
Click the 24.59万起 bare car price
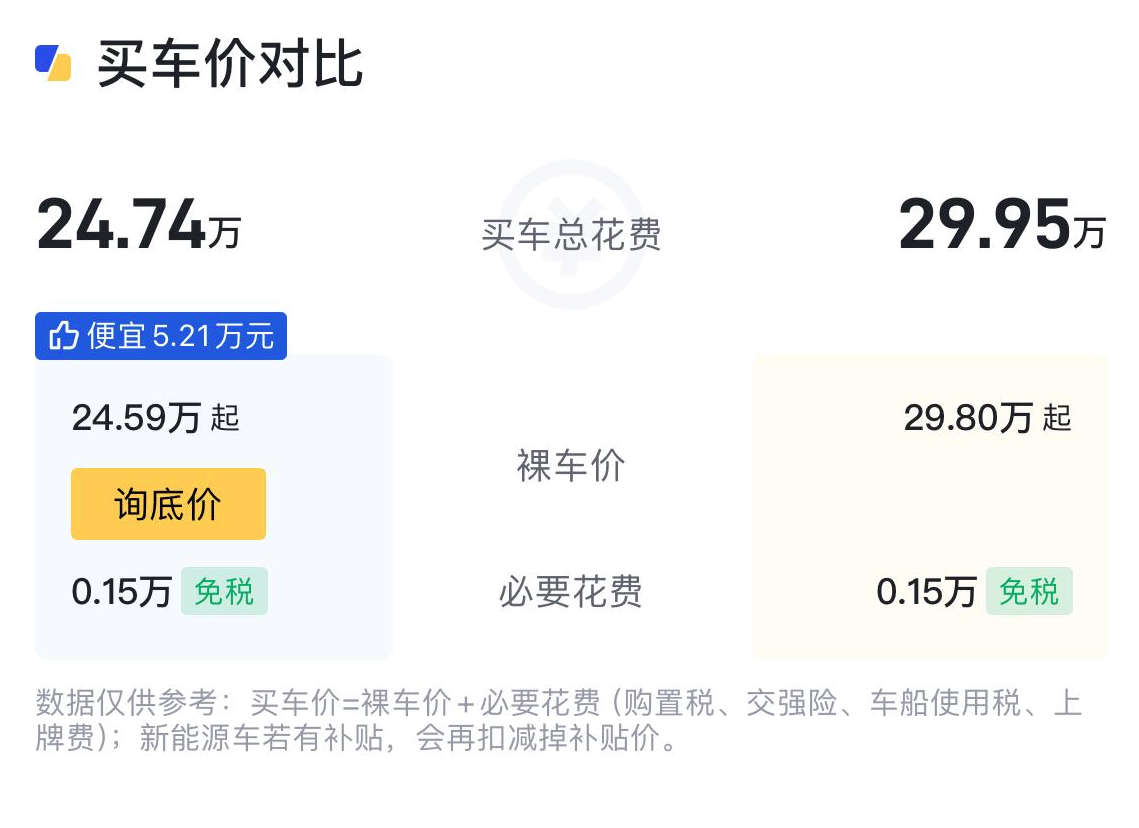(155, 417)
